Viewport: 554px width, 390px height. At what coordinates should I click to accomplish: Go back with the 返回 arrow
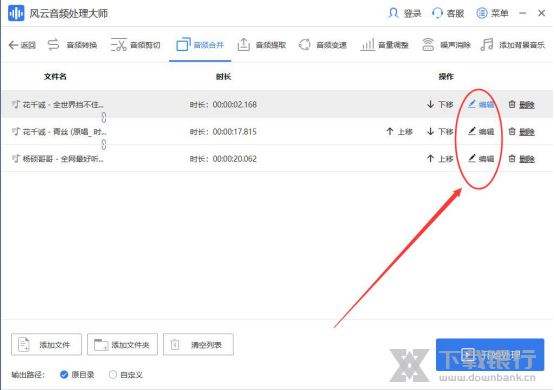[22, 45]
